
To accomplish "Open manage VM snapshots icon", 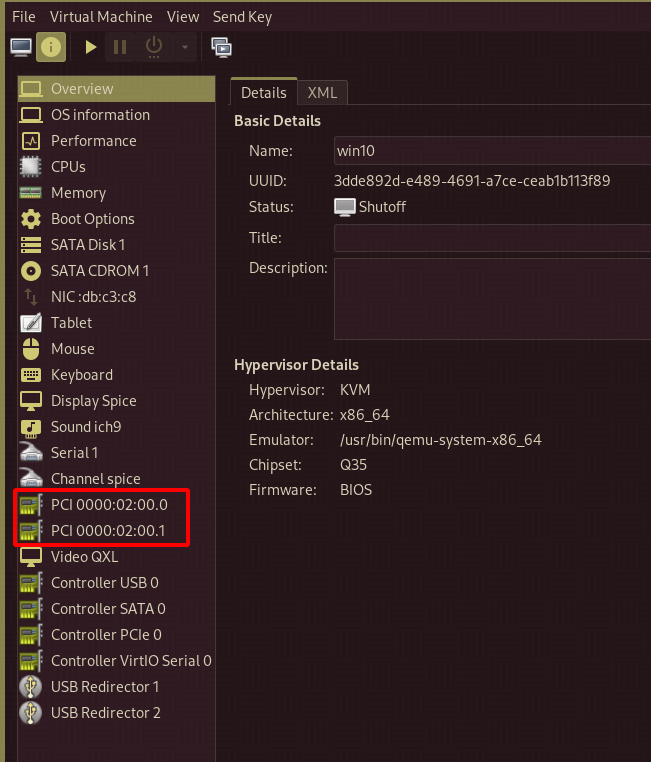I will (x=222, y=48).
